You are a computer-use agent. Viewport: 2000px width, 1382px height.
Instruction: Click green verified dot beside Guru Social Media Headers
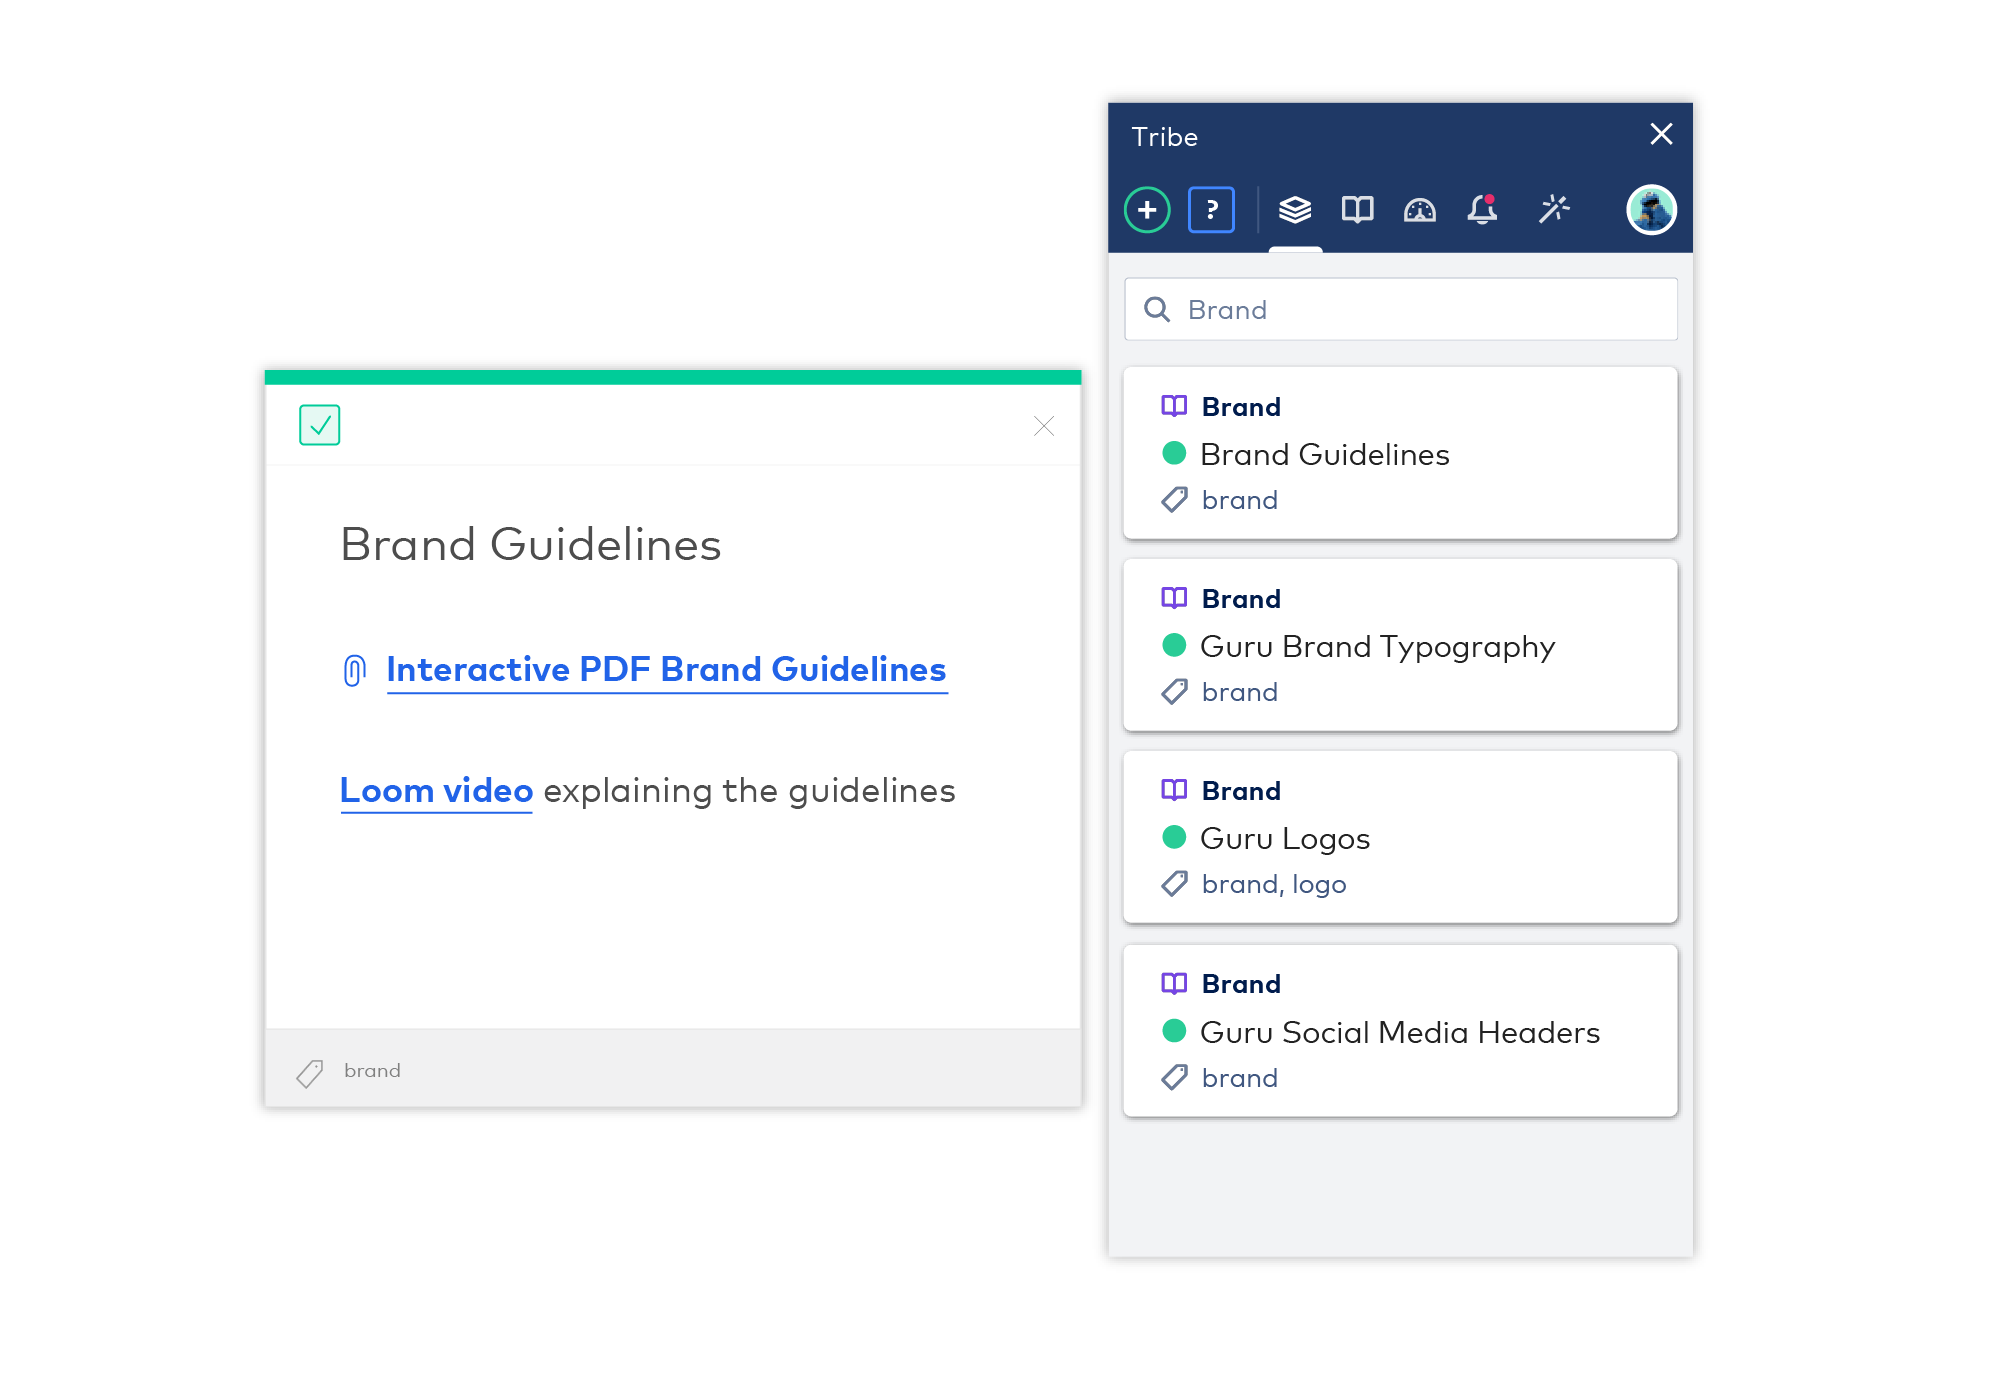(x=1174, y=1030)
